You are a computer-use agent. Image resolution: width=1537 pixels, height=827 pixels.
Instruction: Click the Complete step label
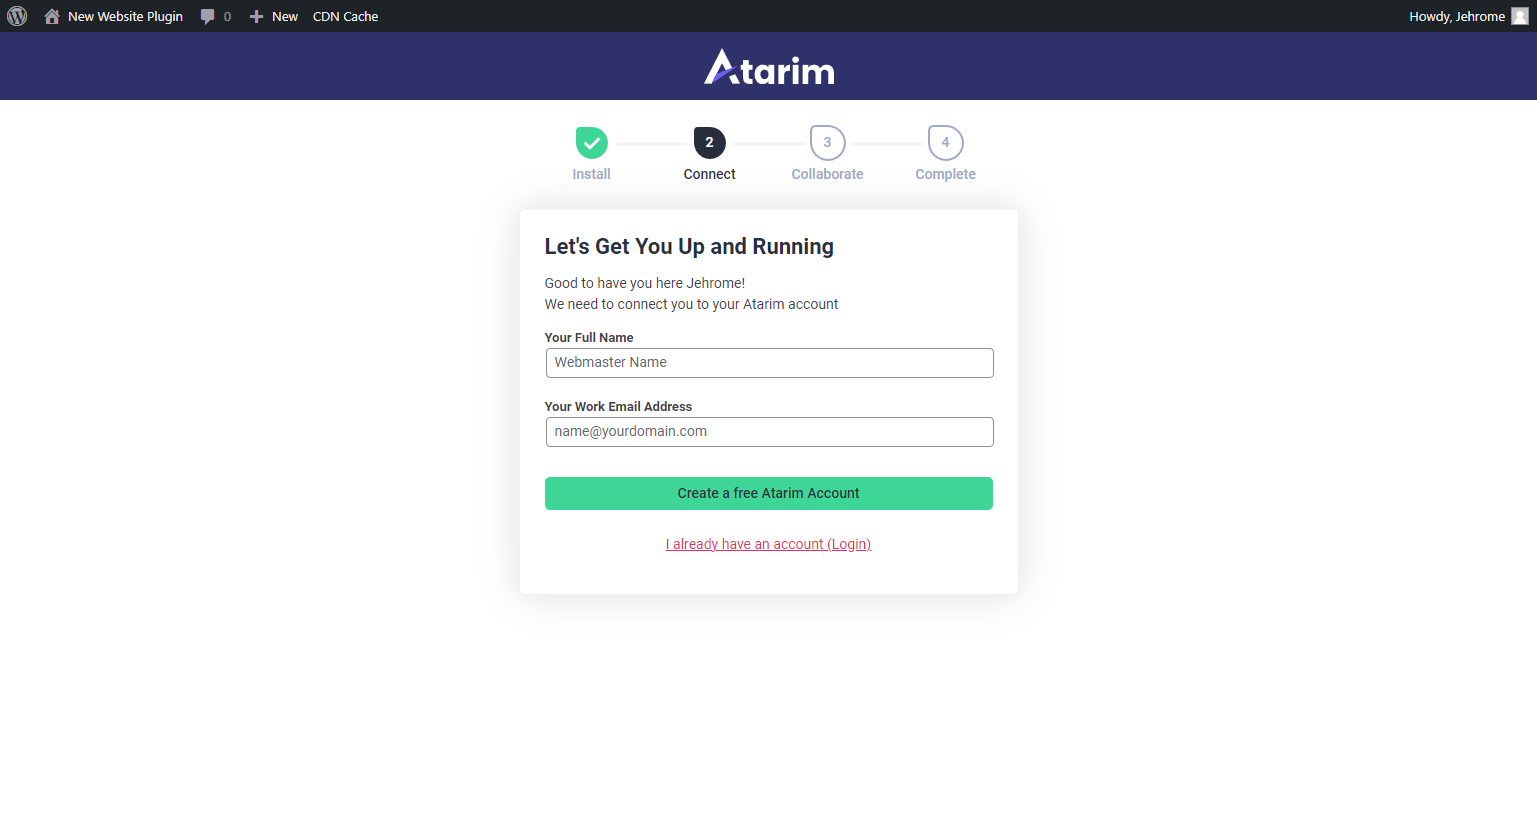(x=945, y=174)
